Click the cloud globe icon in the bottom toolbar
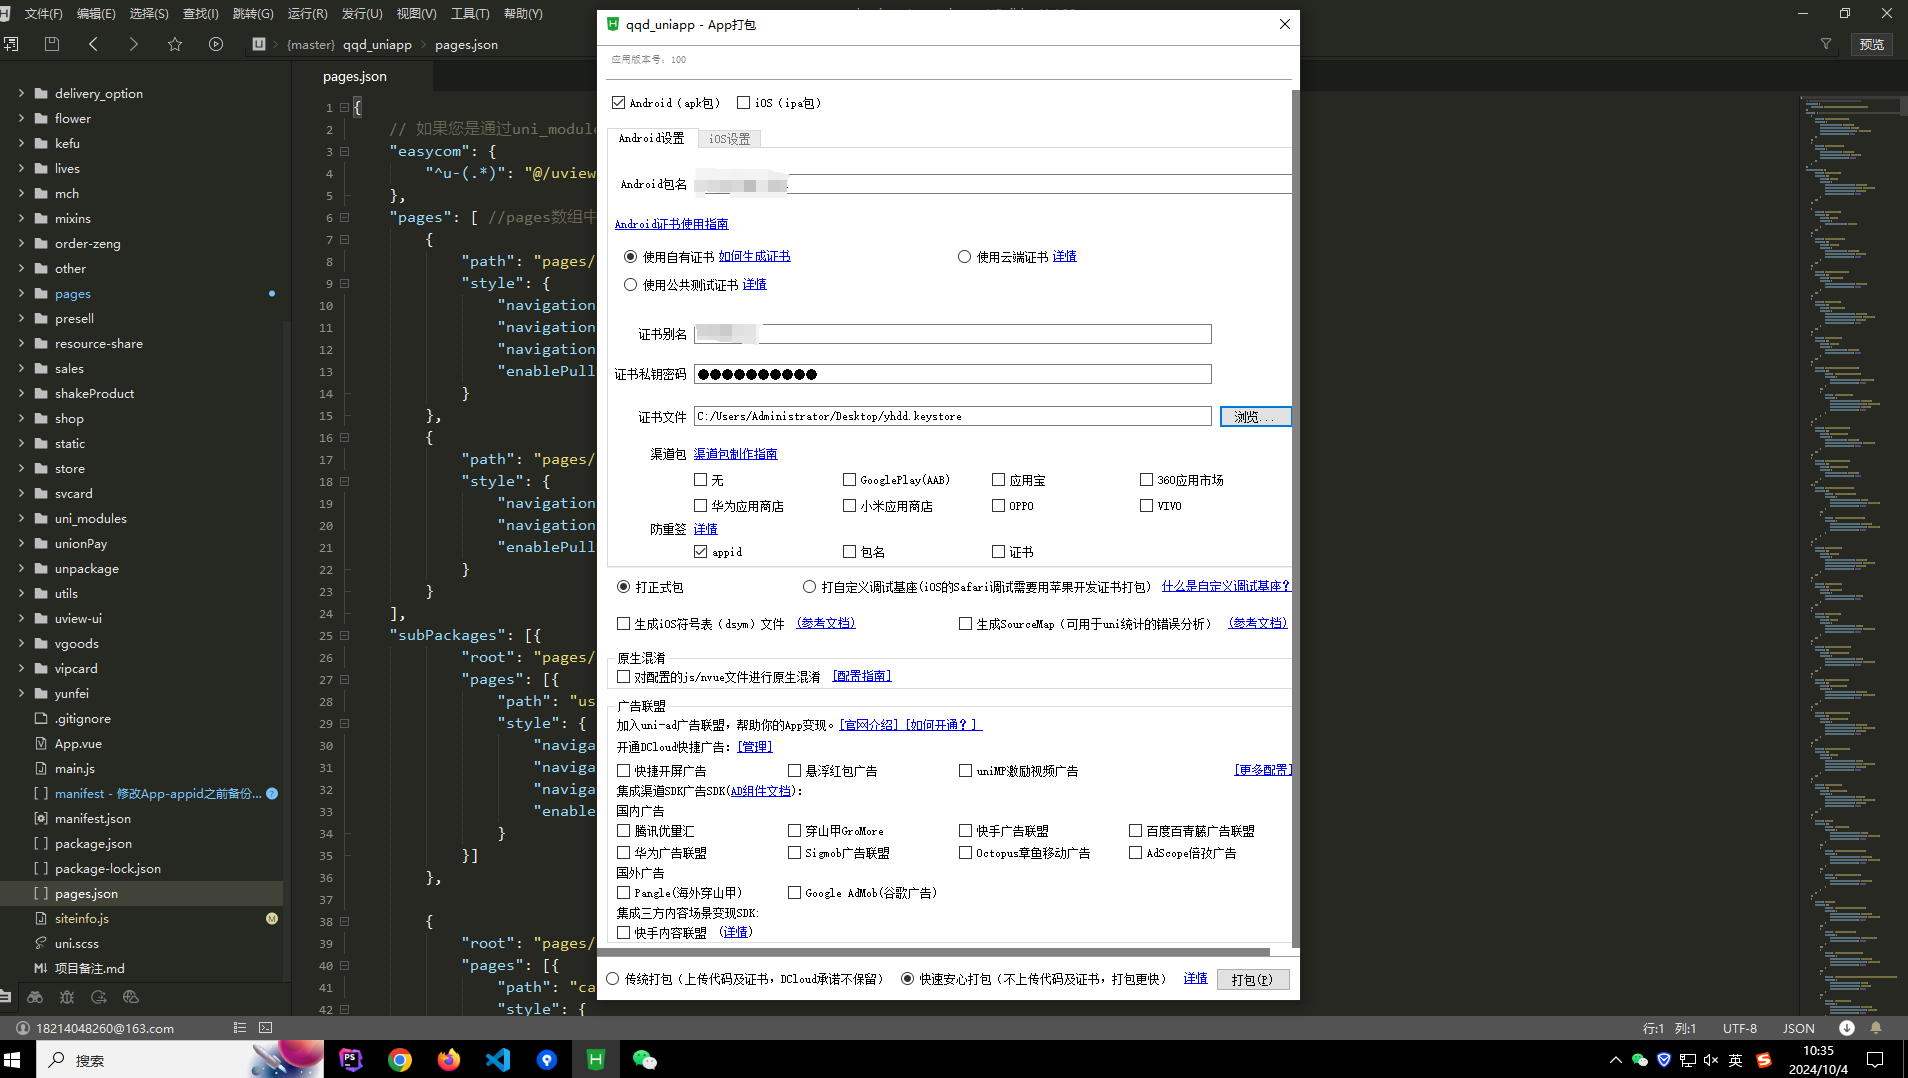The image size is (1908, 1078). click(130, 997)
